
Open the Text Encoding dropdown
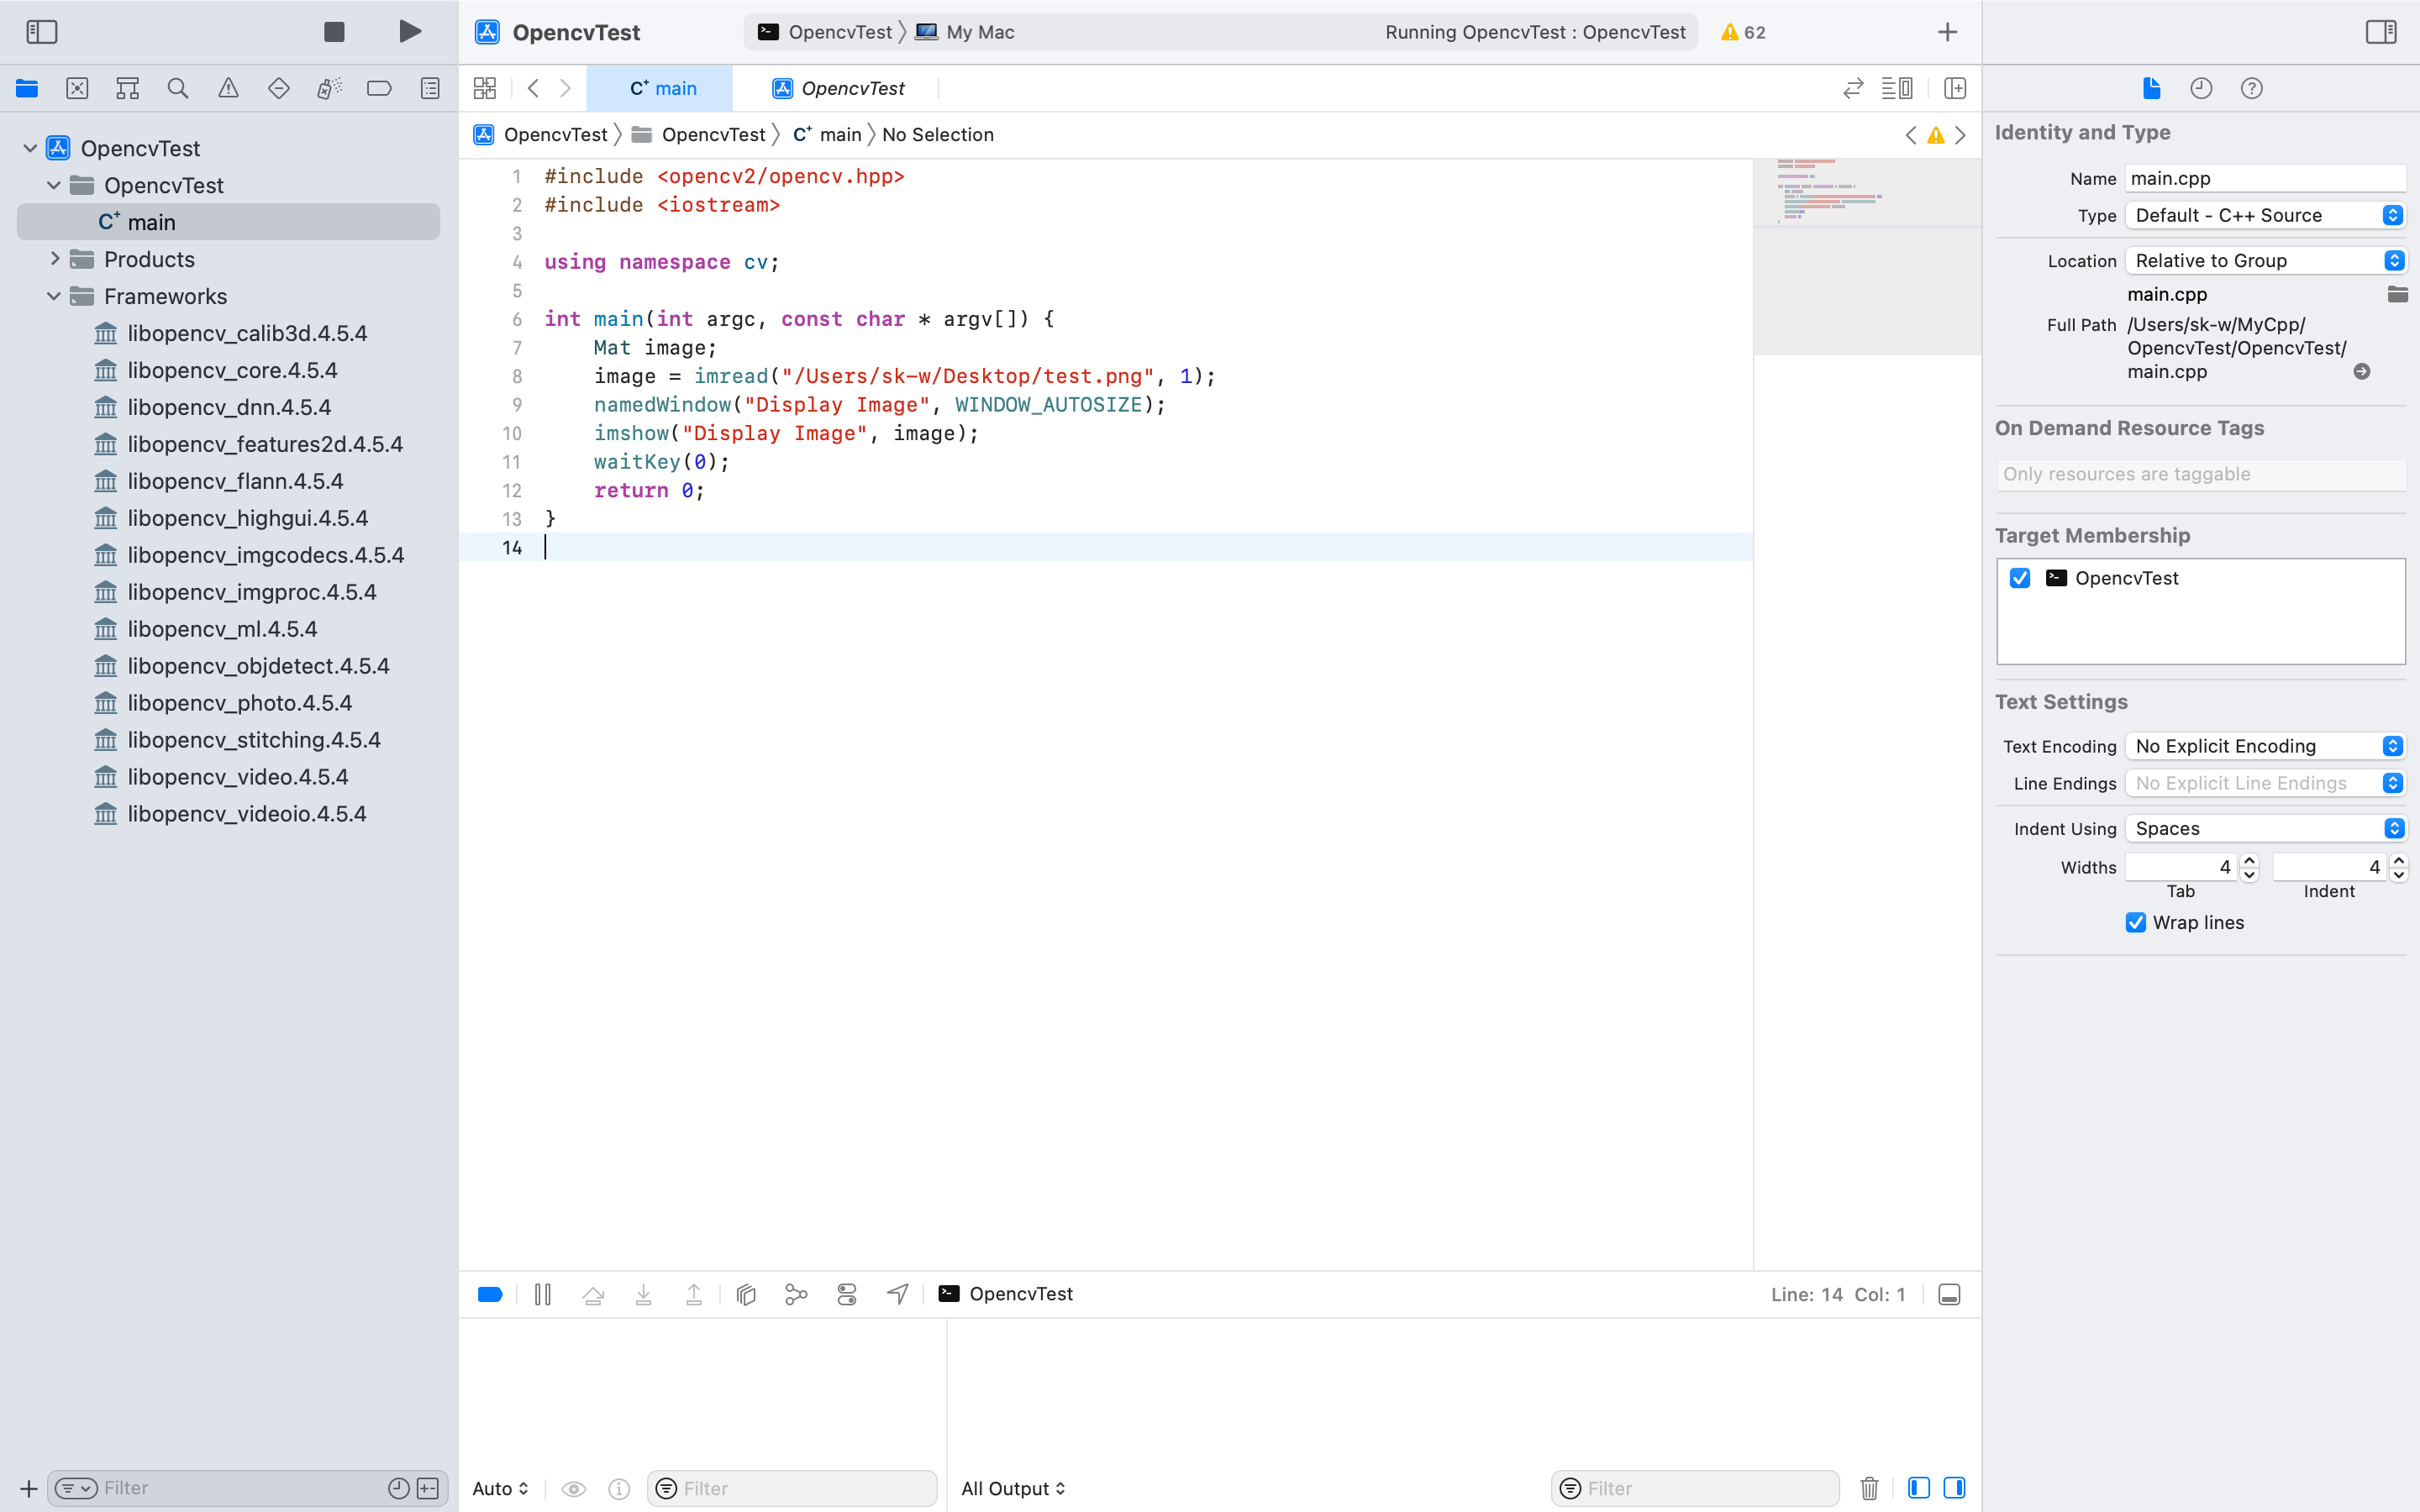click(x=2265, y=746)
